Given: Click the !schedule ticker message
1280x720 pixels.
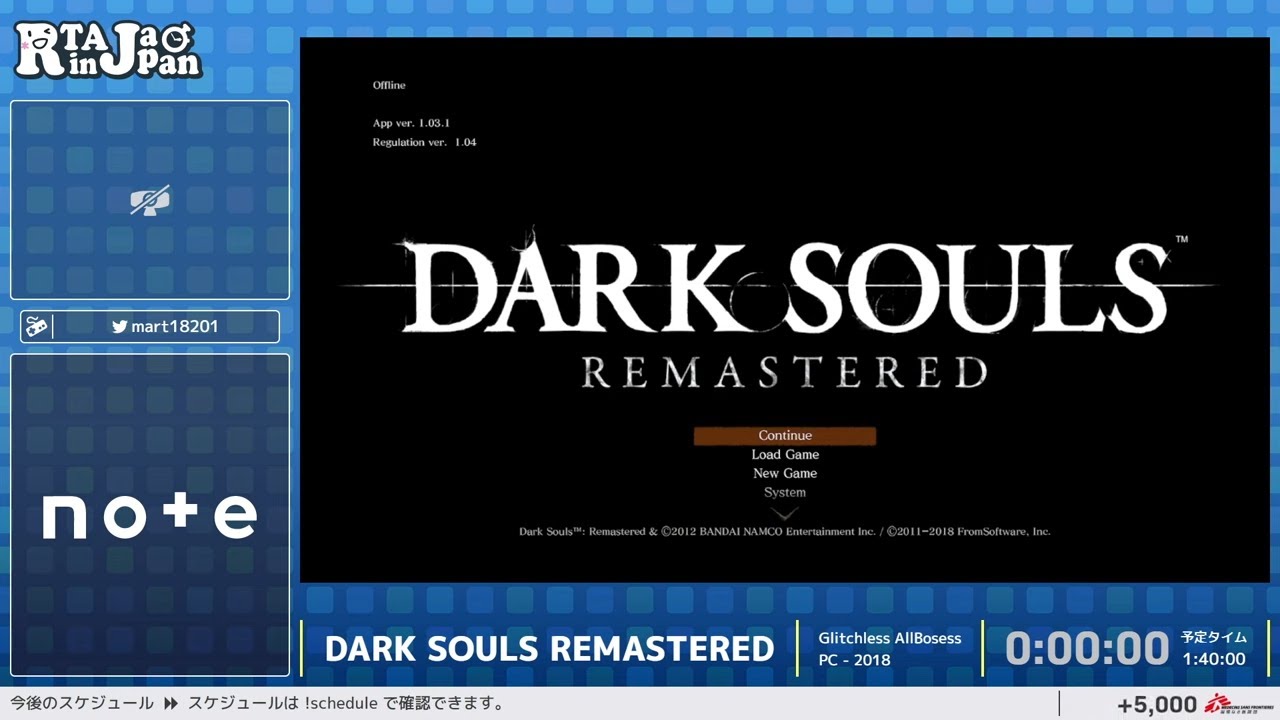Looking at the screenshot, I should (x=346, y=703).
